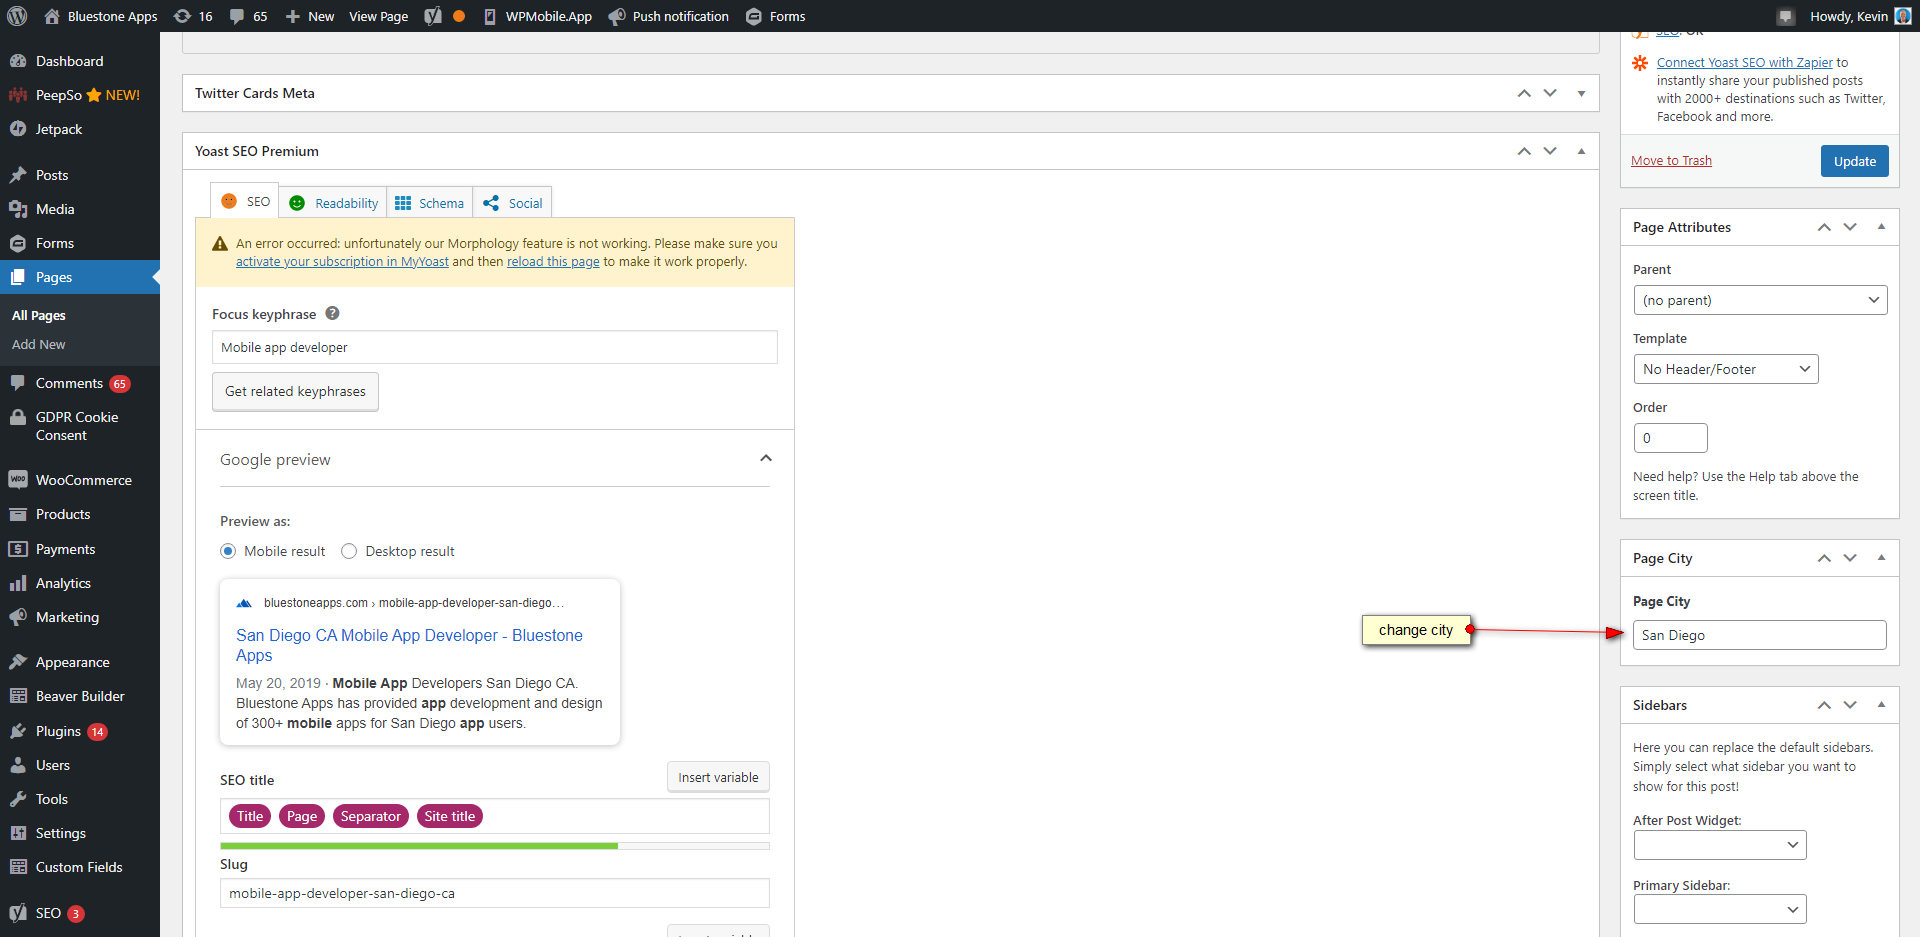Open the Jetpack icon in the sidebar
The image size is (1920, 937).
18,129
